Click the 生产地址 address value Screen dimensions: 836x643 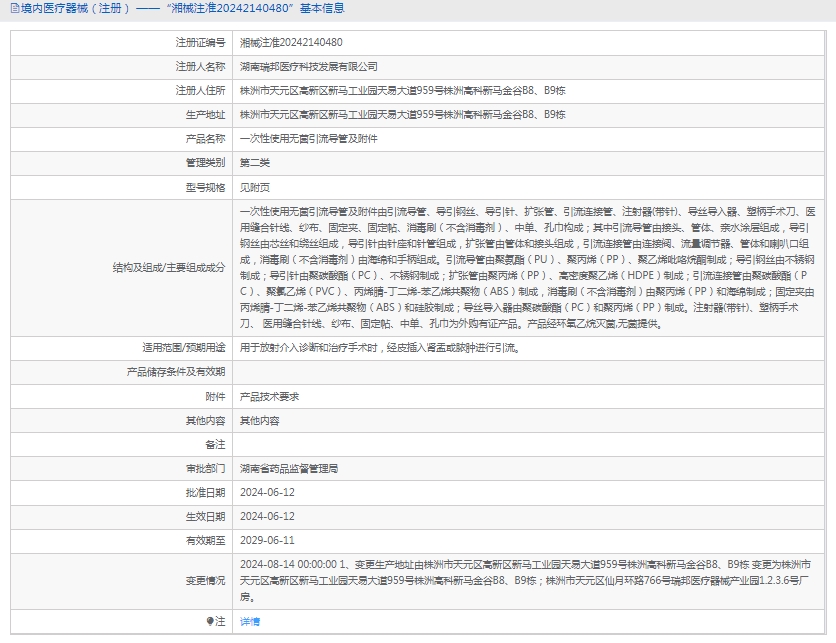(402, 115)
